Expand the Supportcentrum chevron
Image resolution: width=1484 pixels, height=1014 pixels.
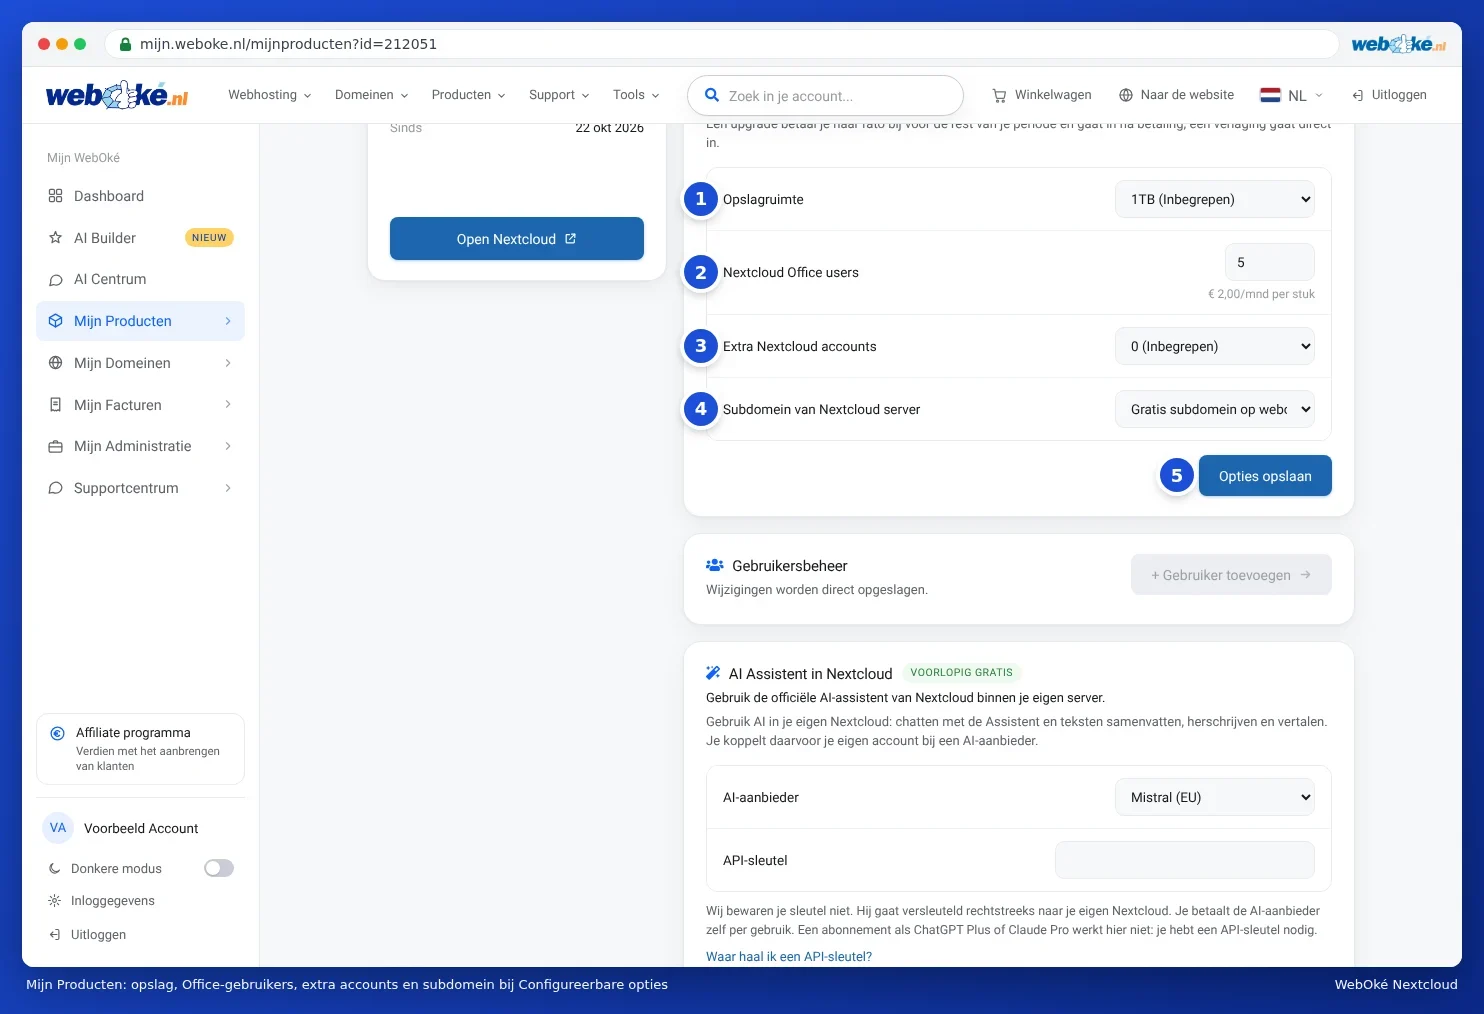coord(228,488)
